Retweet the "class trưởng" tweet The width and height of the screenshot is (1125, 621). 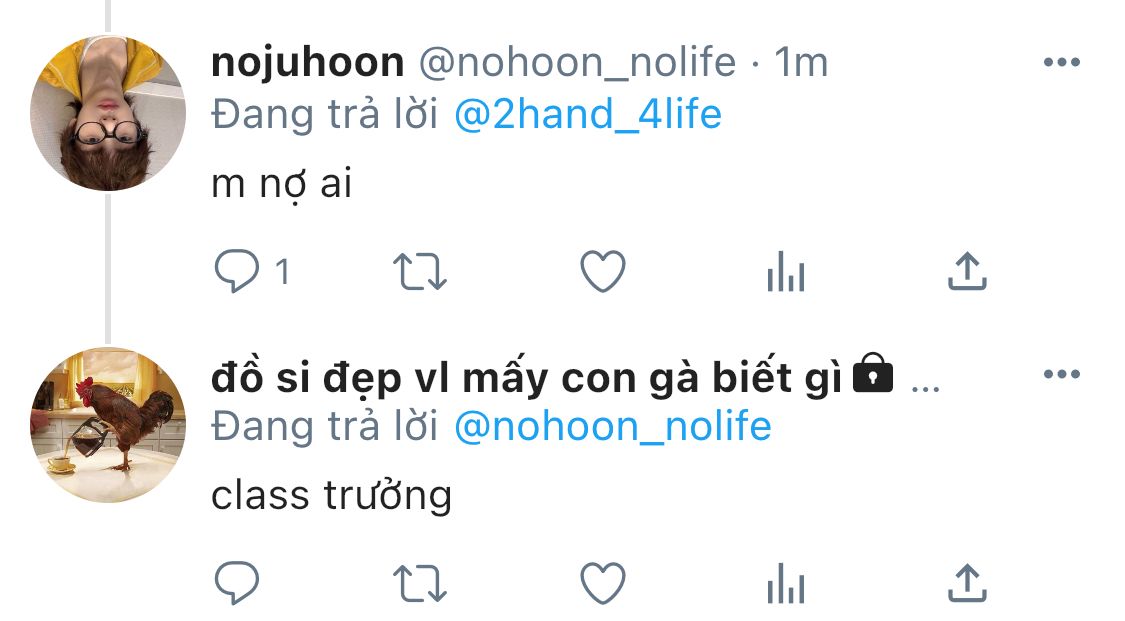click(420, 583)
